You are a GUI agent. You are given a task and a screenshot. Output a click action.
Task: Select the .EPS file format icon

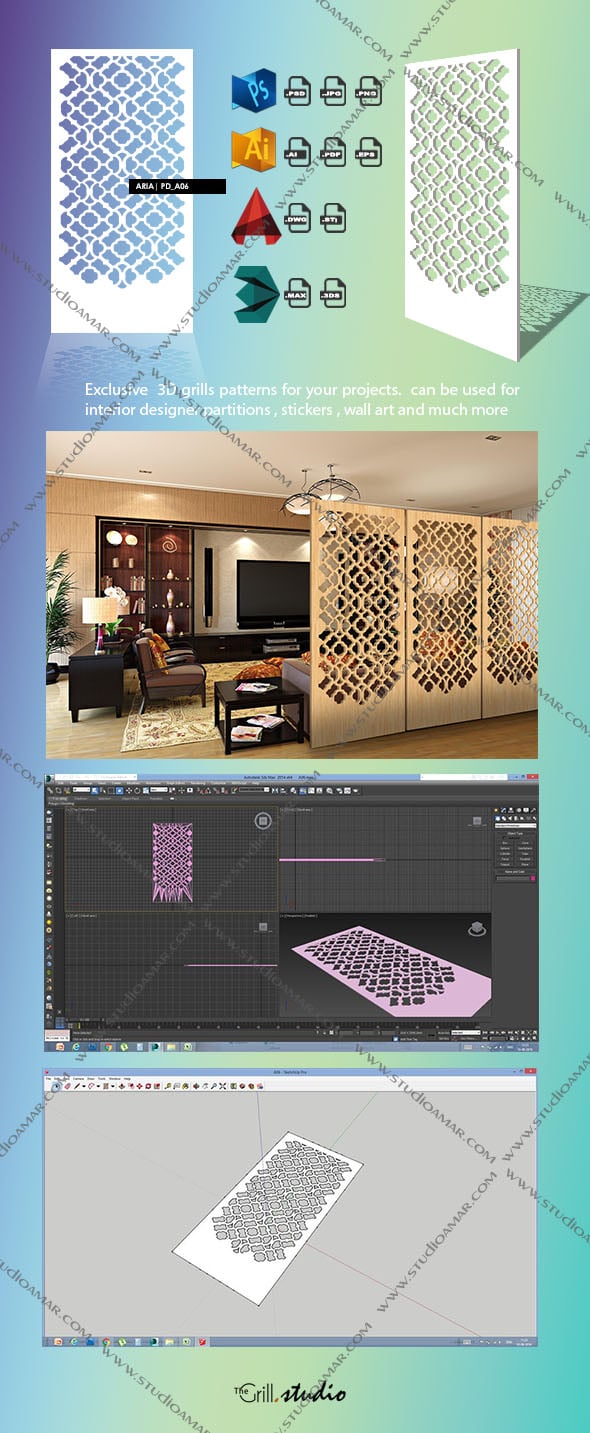(369, 154)
